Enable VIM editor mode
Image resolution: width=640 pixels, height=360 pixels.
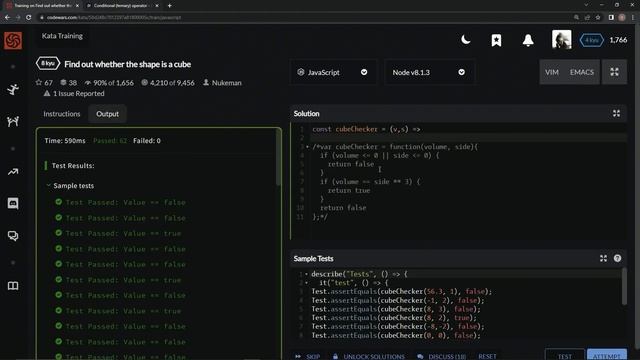coord(552,72)
